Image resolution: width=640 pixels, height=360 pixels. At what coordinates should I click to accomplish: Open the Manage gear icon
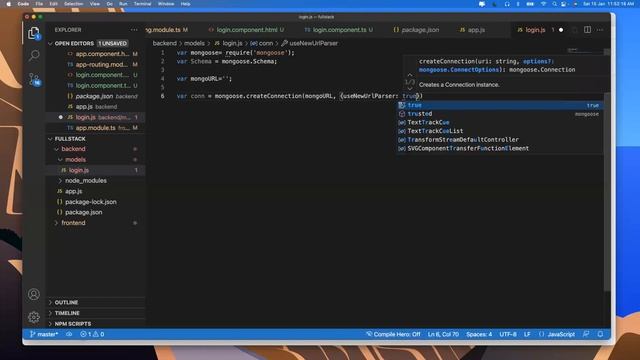tap(34, 317)
